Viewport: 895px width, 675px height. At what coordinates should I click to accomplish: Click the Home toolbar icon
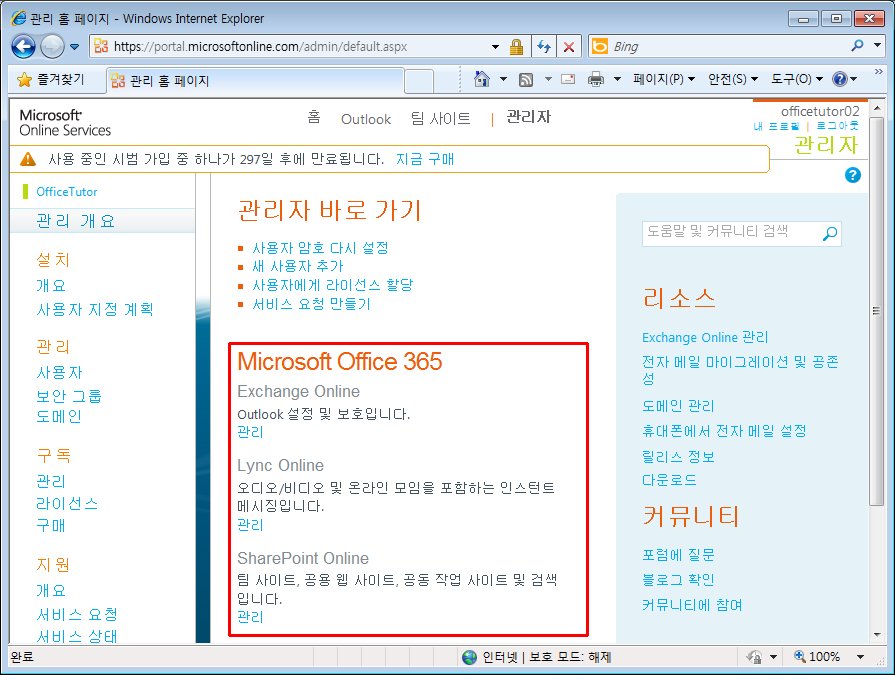(482, 79)
